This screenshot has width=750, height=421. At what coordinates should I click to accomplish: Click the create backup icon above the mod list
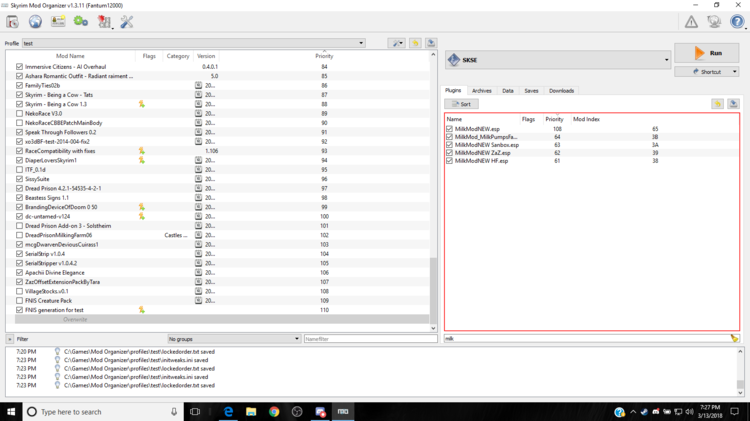pyautogui.click(x=431, y=43)
